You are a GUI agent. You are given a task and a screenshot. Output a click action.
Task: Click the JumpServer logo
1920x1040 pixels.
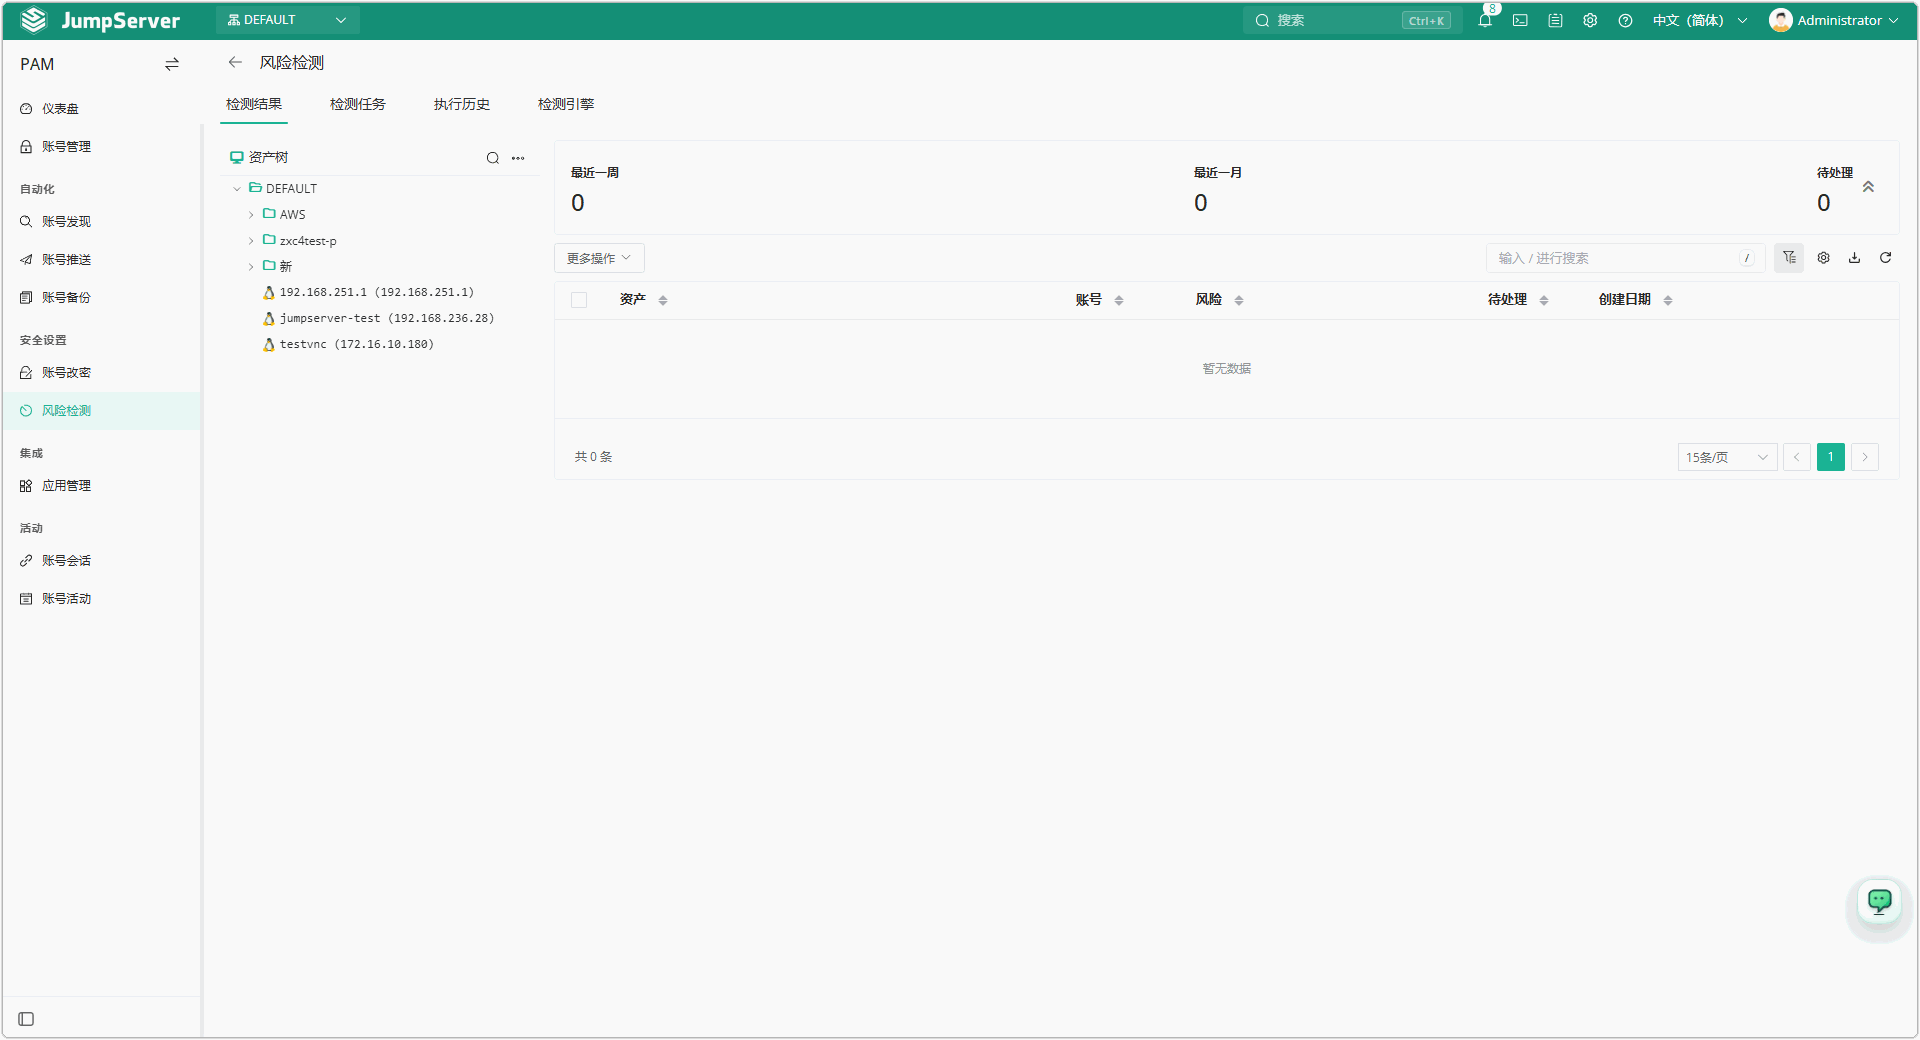coord(100,20)
